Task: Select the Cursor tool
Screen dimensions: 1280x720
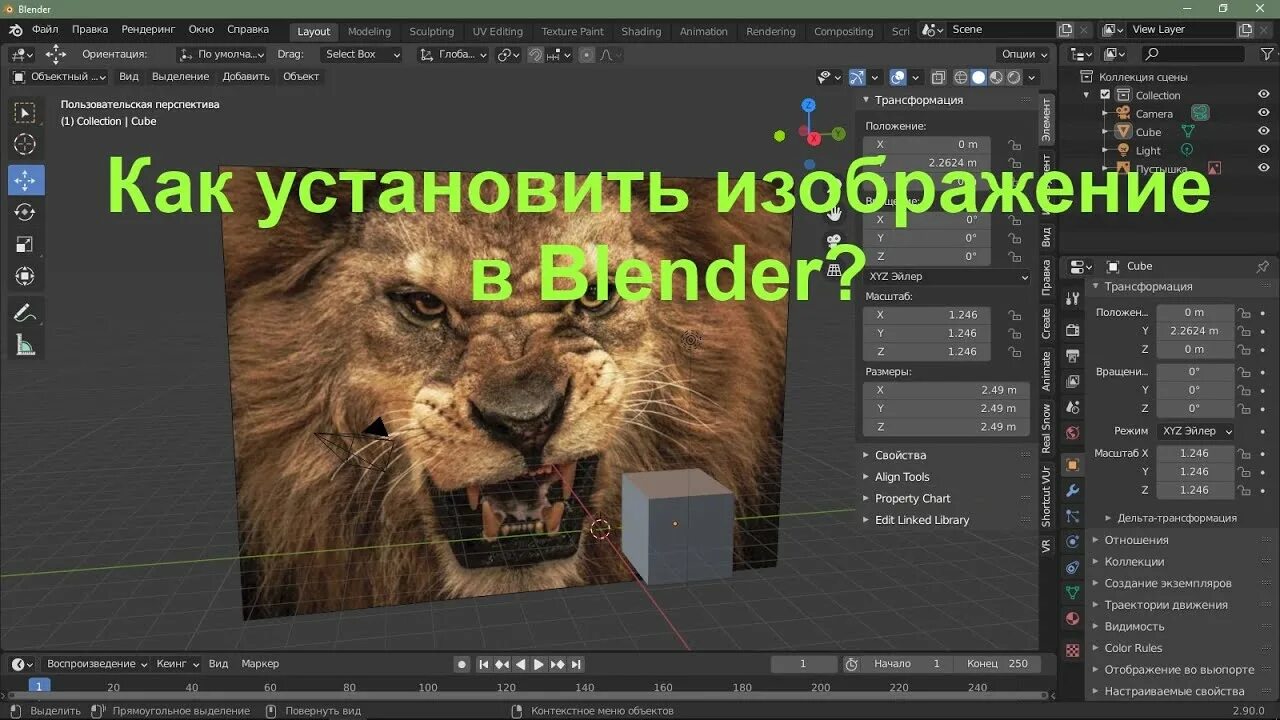Action: coord(25,145)
